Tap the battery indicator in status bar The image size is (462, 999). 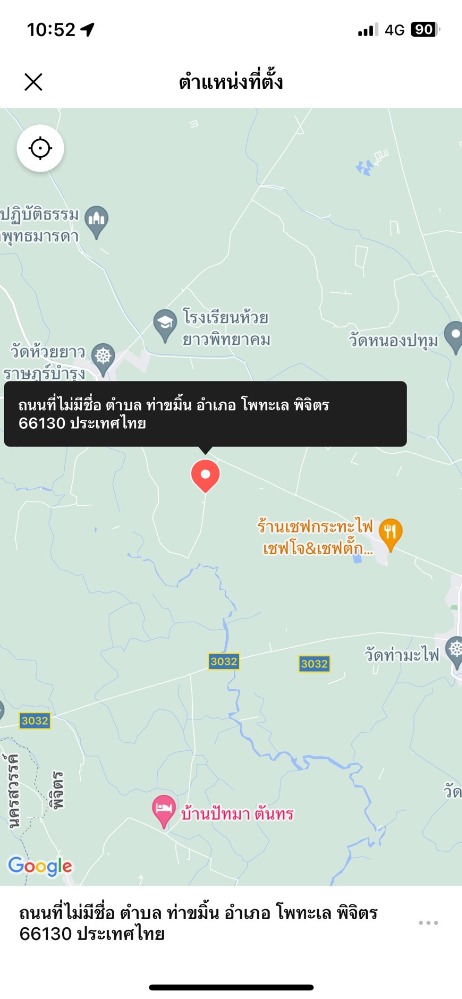[x=423, y=29]
